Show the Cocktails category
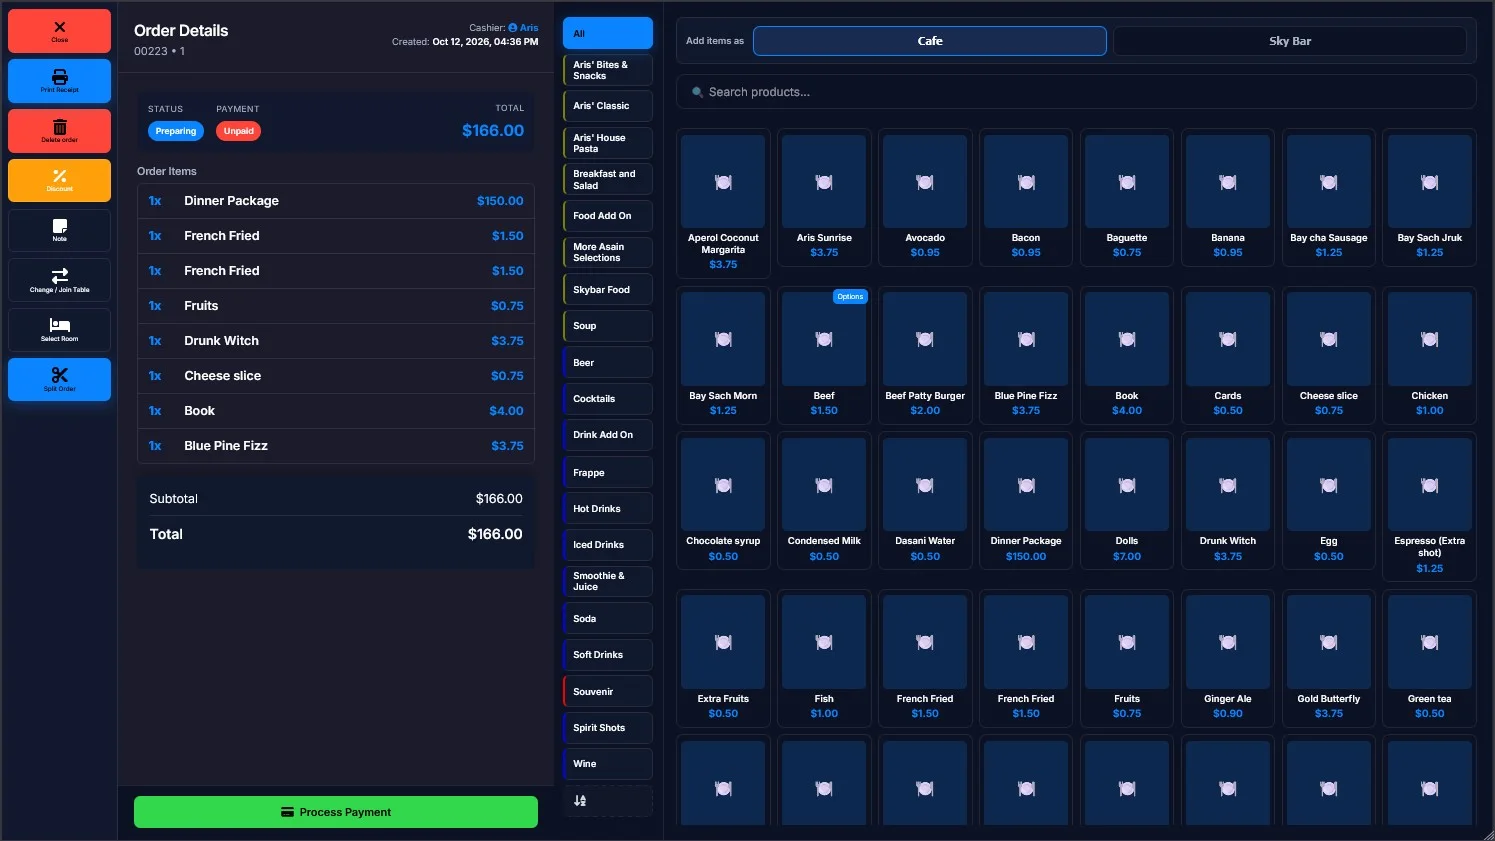This screenshot has height=841, width=1495. (x=608, y=399)
